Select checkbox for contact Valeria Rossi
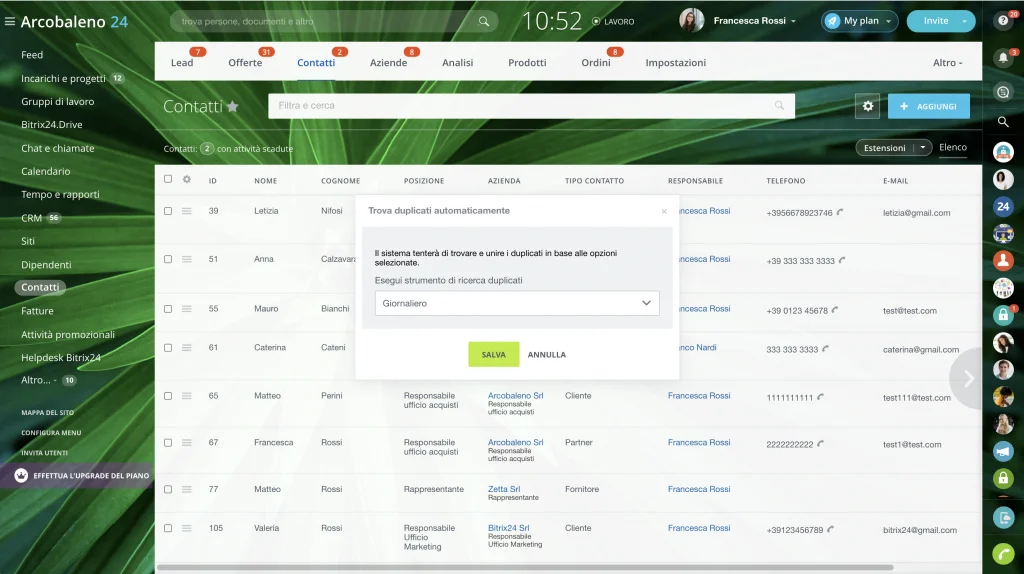 pos(168,528)
